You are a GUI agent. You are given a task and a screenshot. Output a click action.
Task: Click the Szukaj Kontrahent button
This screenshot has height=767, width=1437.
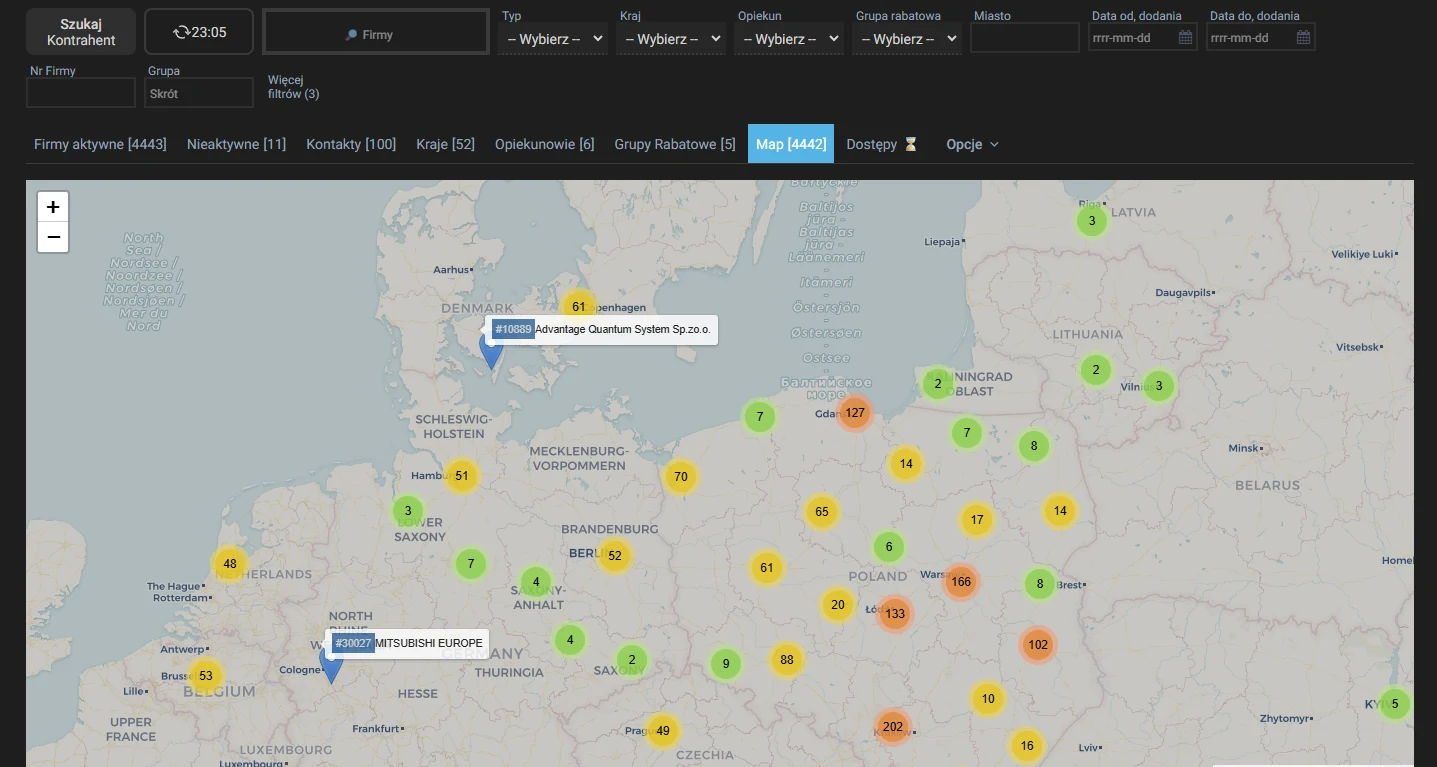pyautogui.click(x=81, y=32)
